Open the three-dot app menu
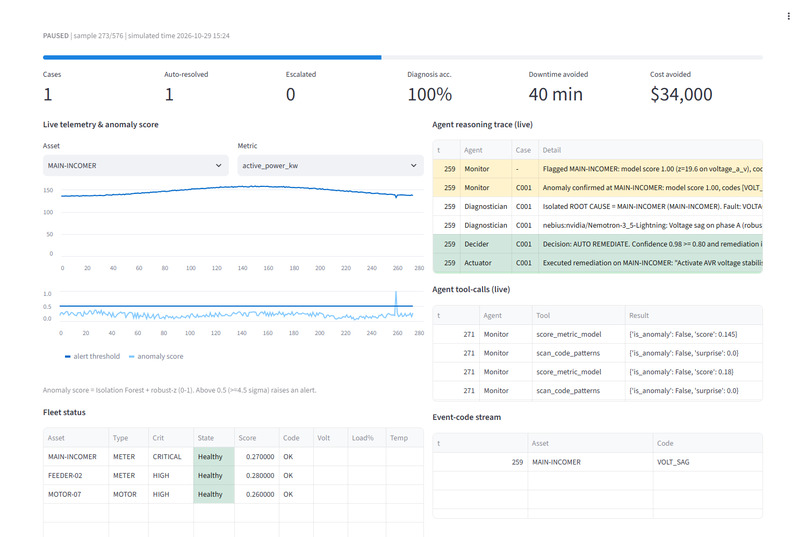Image resolution: width=806 pixels, height=537 pixels. (788, 16)
